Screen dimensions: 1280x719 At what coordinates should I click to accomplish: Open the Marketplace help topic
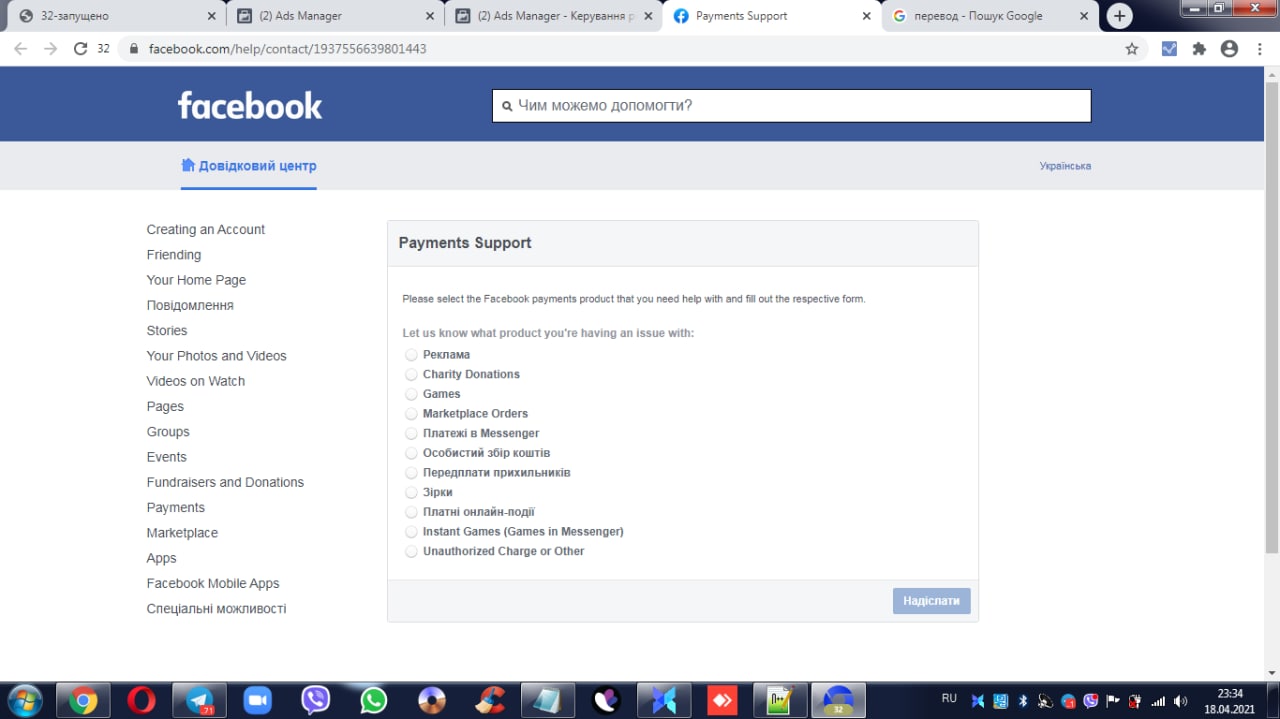pyautogui.click(x=182, y=533)
